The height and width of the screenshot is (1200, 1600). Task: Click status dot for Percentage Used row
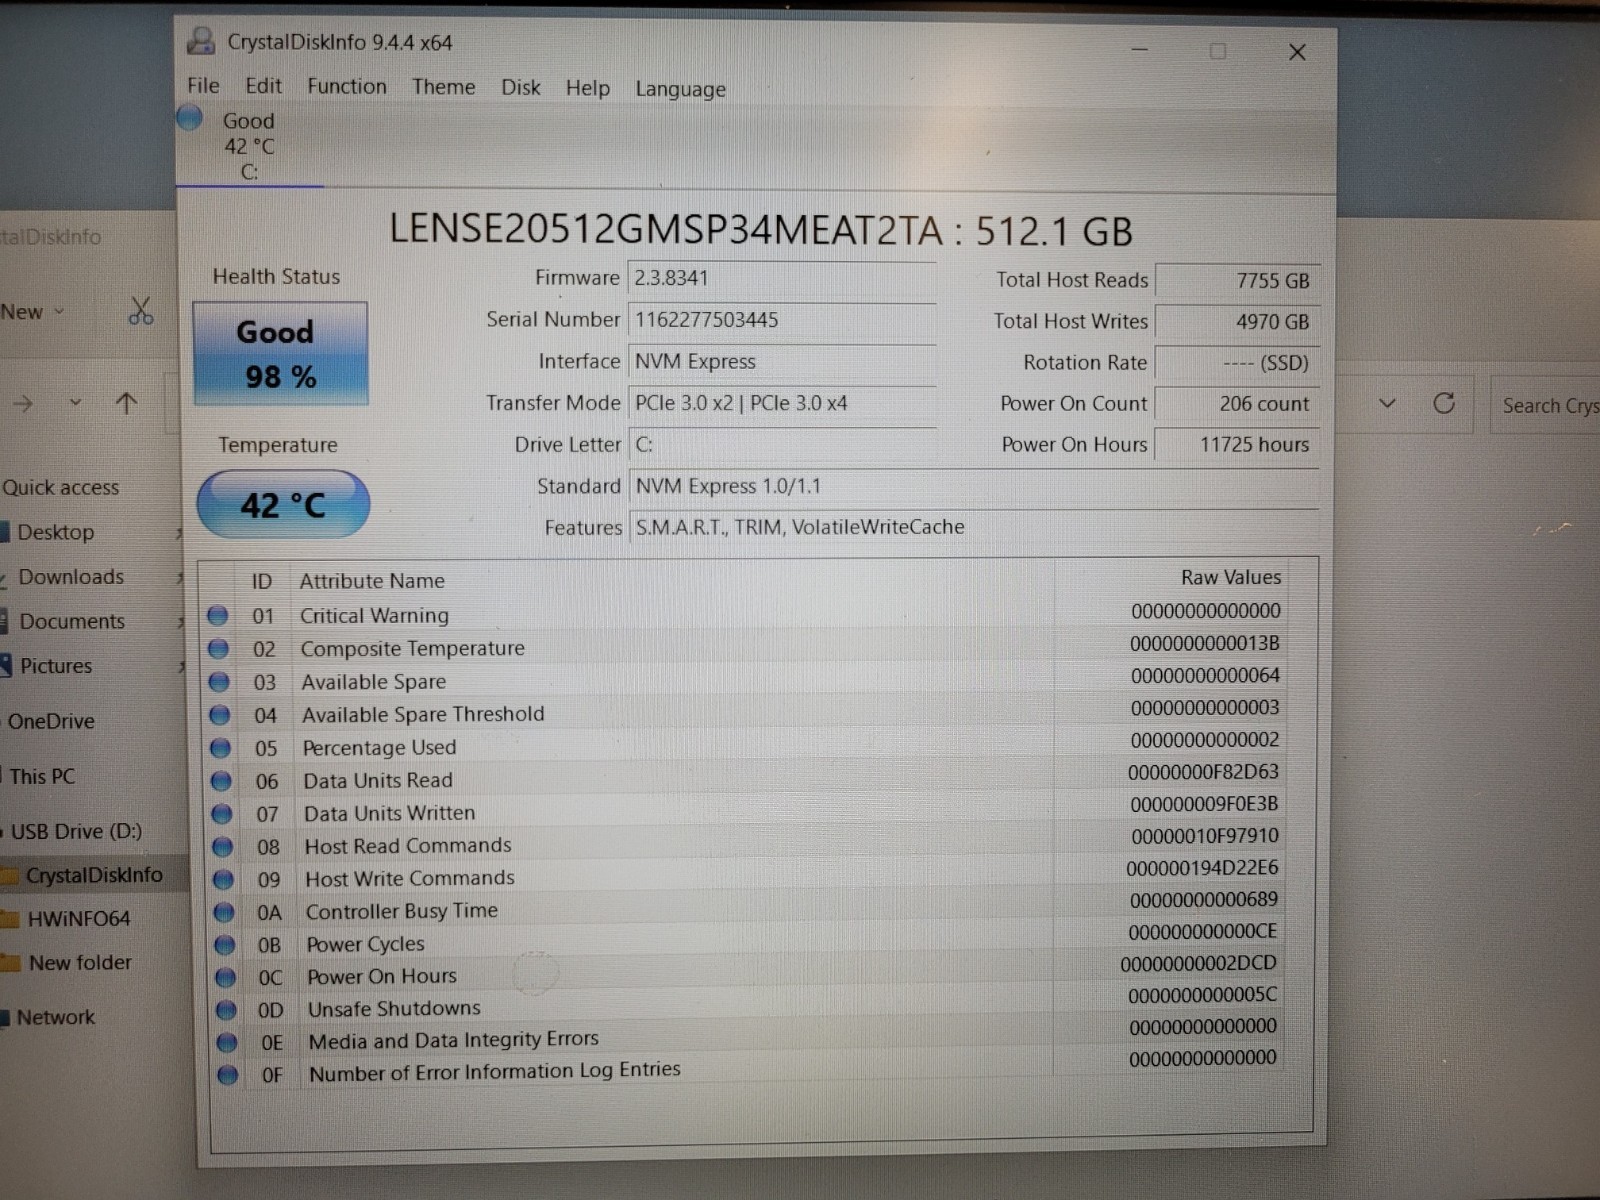[x=220, y=748]
